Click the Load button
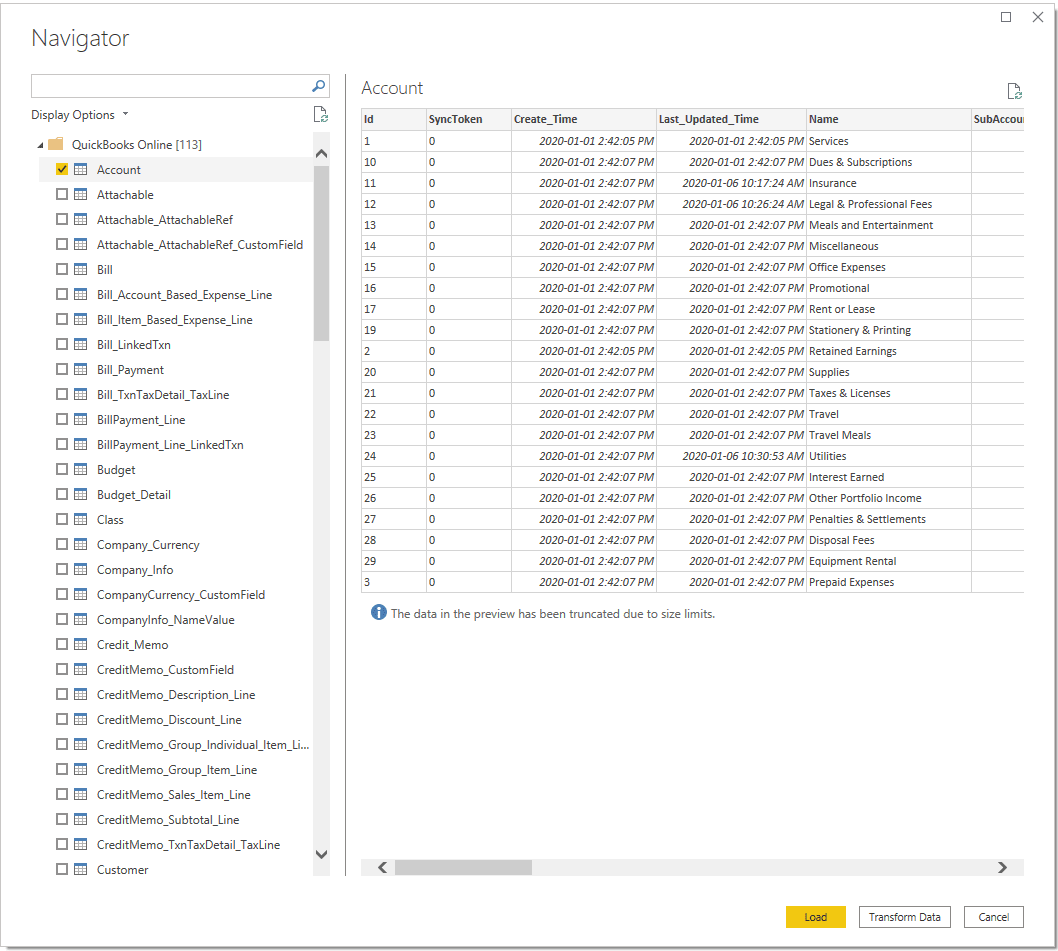 pos(815,916)
